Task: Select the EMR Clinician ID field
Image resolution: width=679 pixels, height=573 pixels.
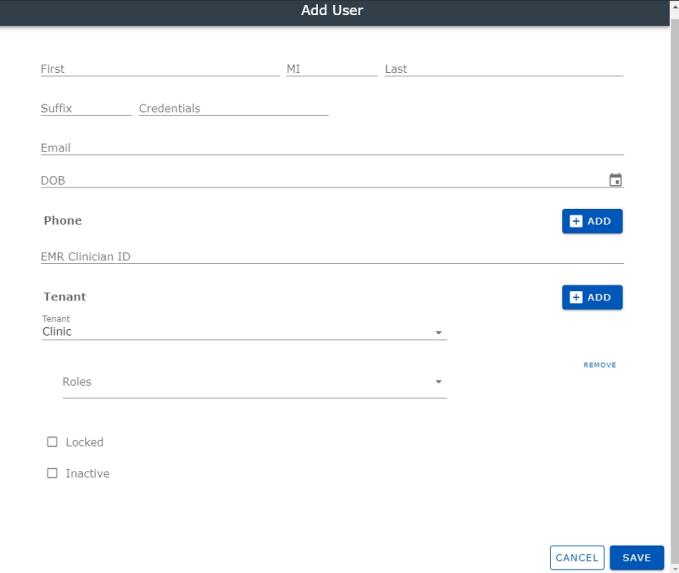Action: click(x=332, y=256)
